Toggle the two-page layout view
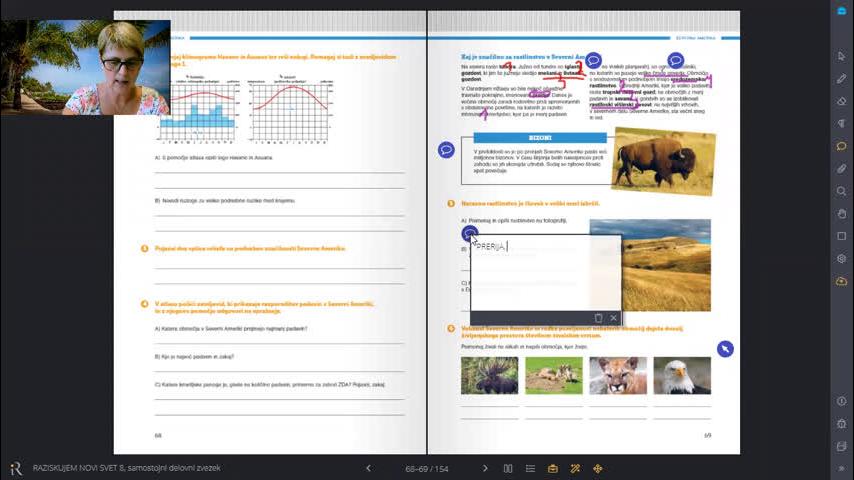 (x=508, y=468)
